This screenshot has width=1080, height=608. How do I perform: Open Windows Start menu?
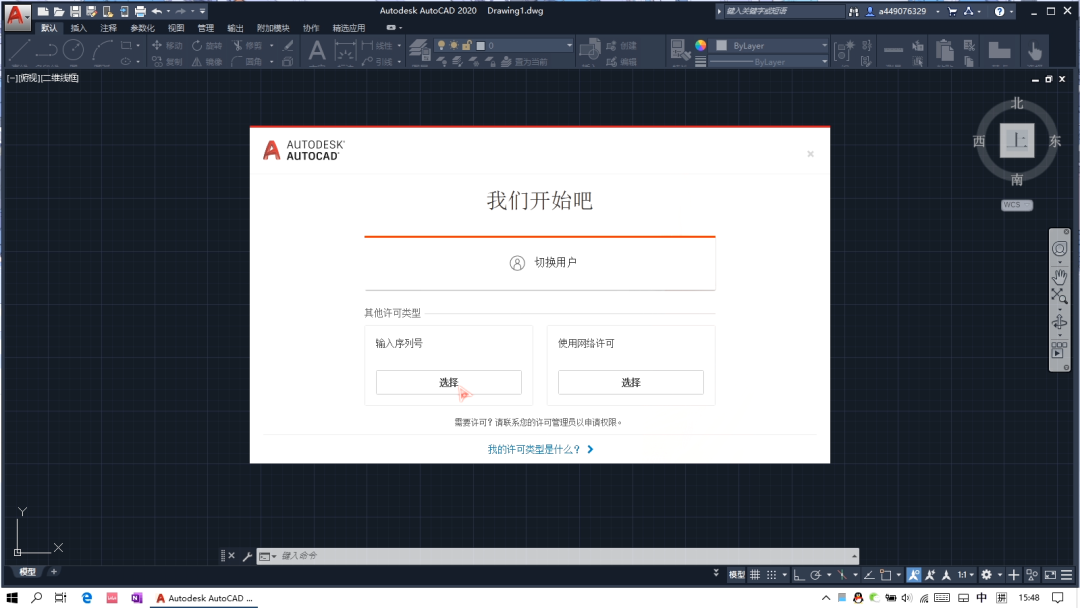[12, 598]
